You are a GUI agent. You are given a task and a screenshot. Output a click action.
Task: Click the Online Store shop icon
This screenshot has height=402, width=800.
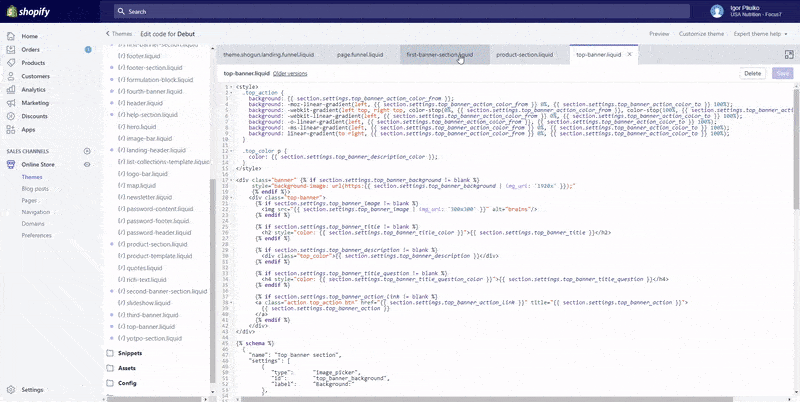(x=11, y=164)
